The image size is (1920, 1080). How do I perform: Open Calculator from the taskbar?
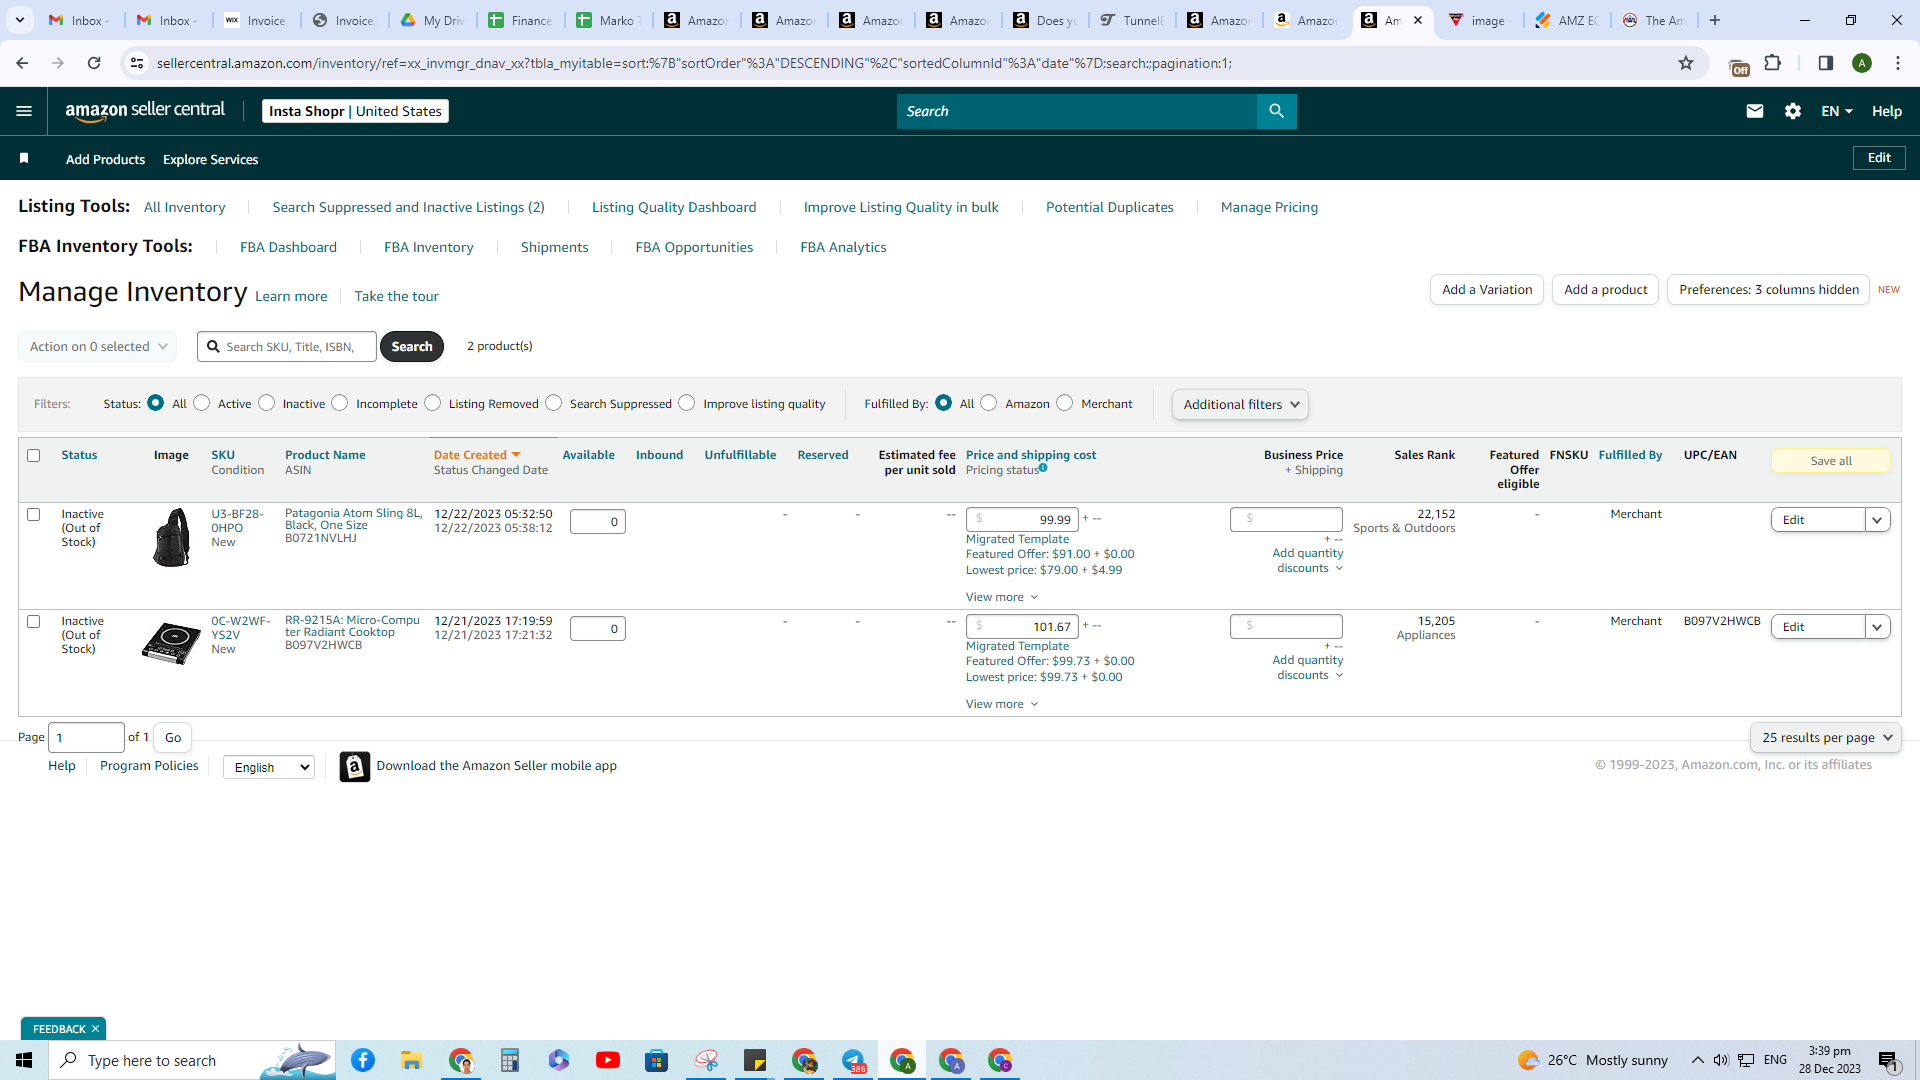[510, 1060]
